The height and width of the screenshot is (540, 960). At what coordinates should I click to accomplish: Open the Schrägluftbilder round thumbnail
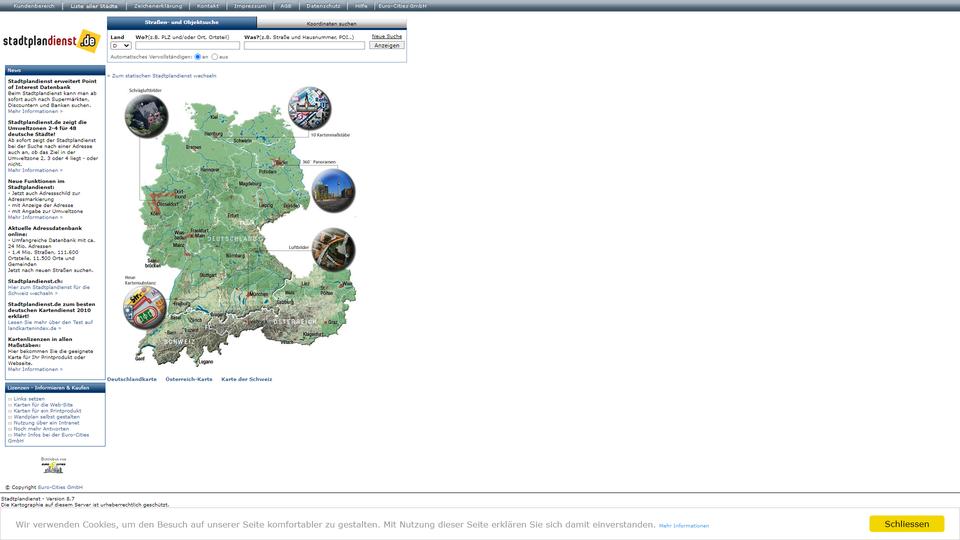(146, 116)
